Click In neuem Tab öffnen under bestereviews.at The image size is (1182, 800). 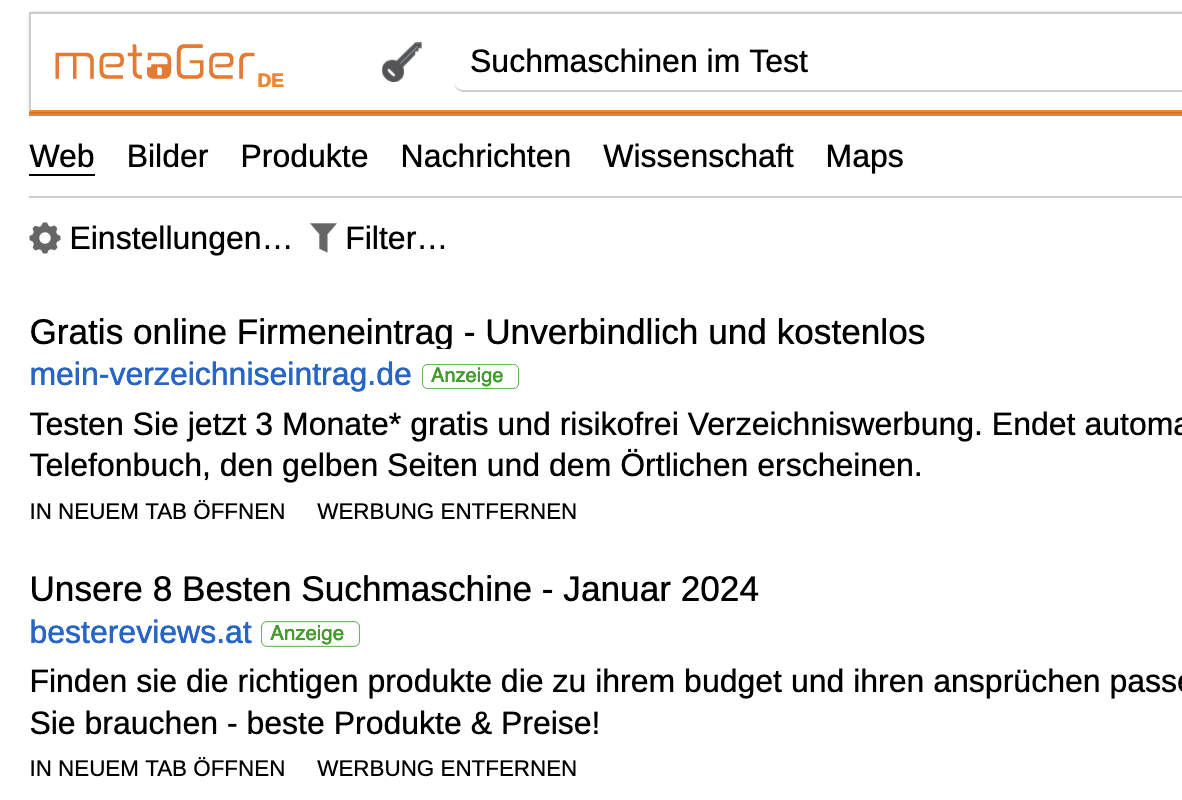157,768
